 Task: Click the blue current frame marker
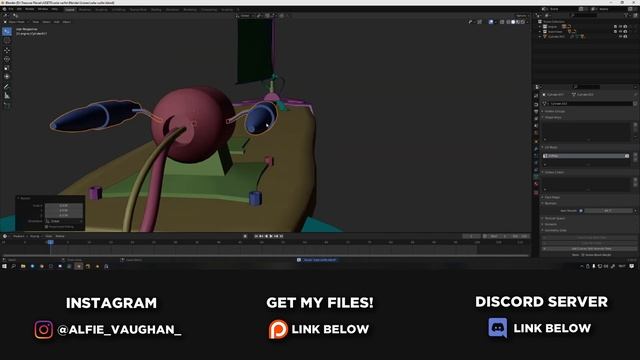pyautogui.click(x=50, y=242)
